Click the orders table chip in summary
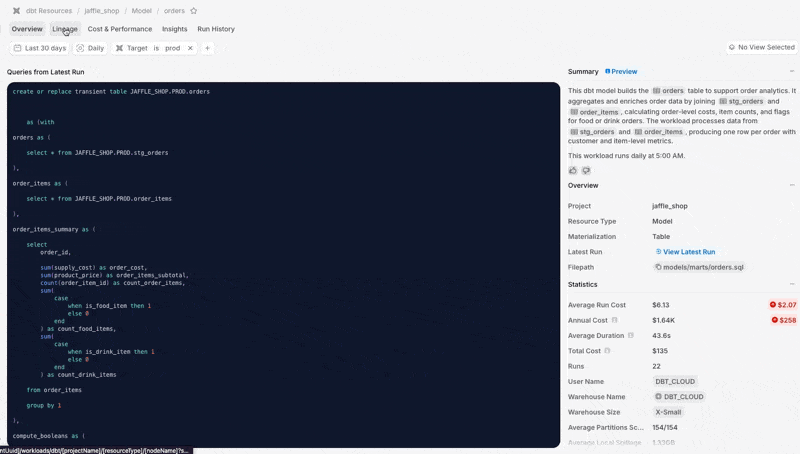Image resolution: width=800 pixels, height=454 pixels. [x=668, y=91]
